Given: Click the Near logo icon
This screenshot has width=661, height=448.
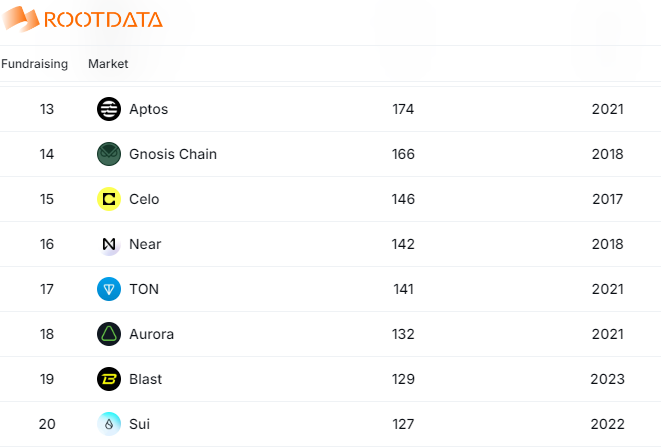Looking at the screenshot, I should click(109, 244).
